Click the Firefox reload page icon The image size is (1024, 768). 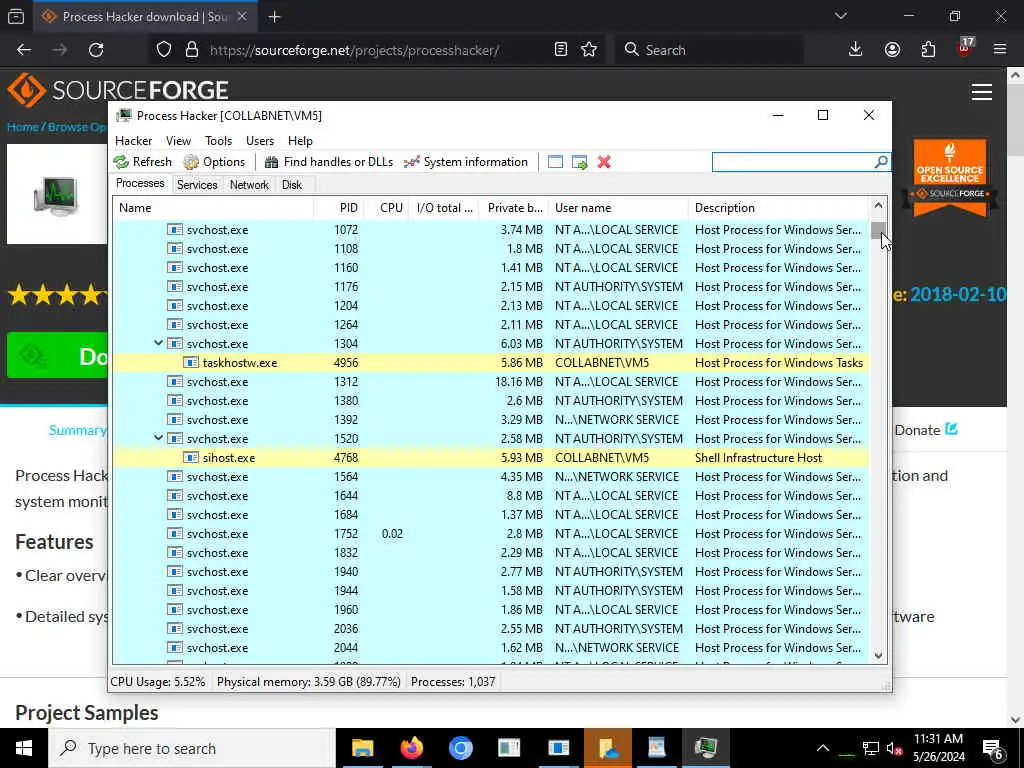click(x=96, y=50)
